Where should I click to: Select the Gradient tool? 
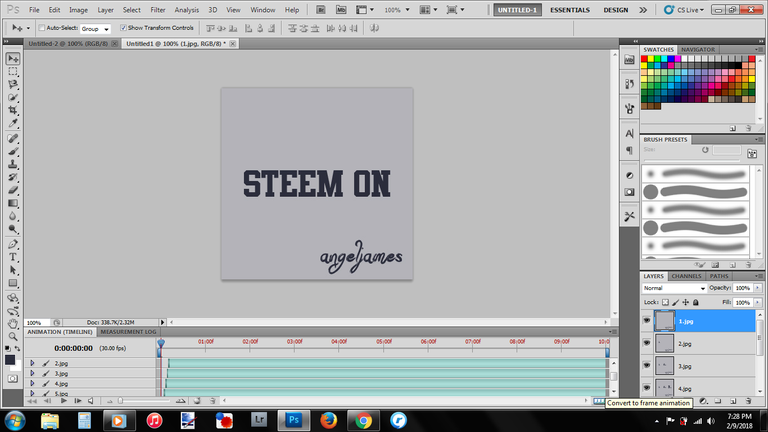pyautogui.click(x=13, y=203)
